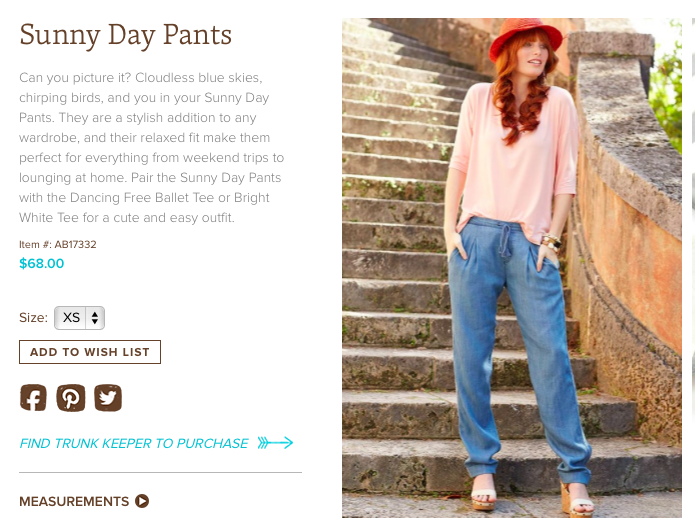Follow the Find Trunk Keeper to Purchase link
This screenshot has width=695, height=526.
click(134, 443)
